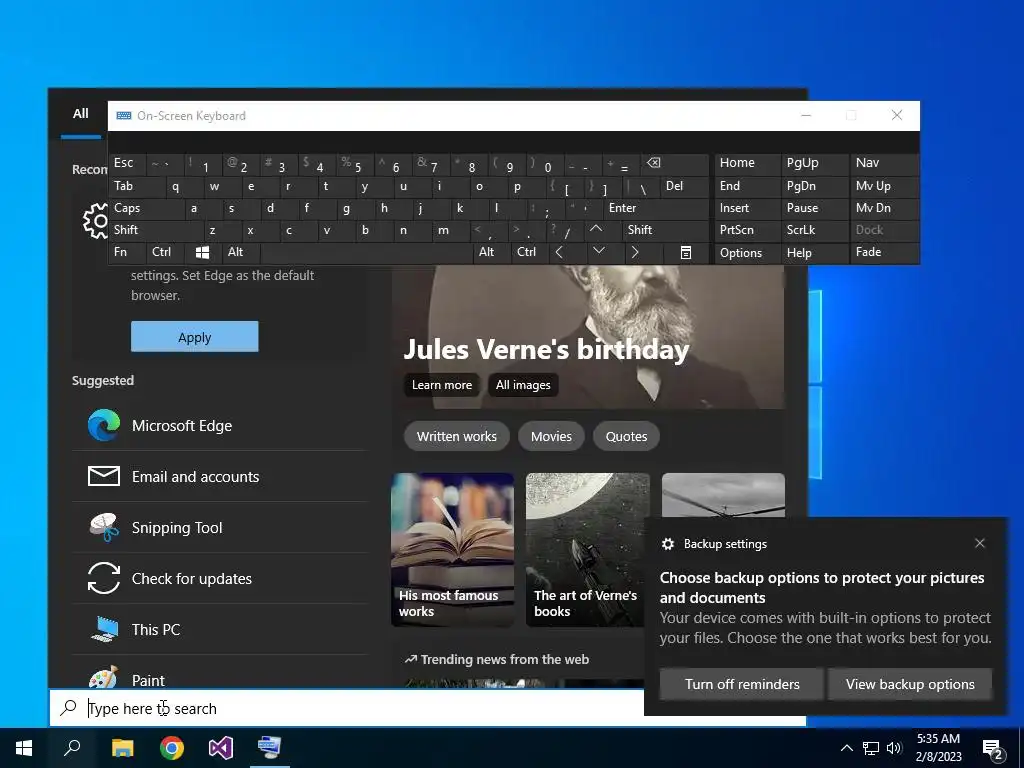Open Email and accounts suggestion

click(220, 477)
